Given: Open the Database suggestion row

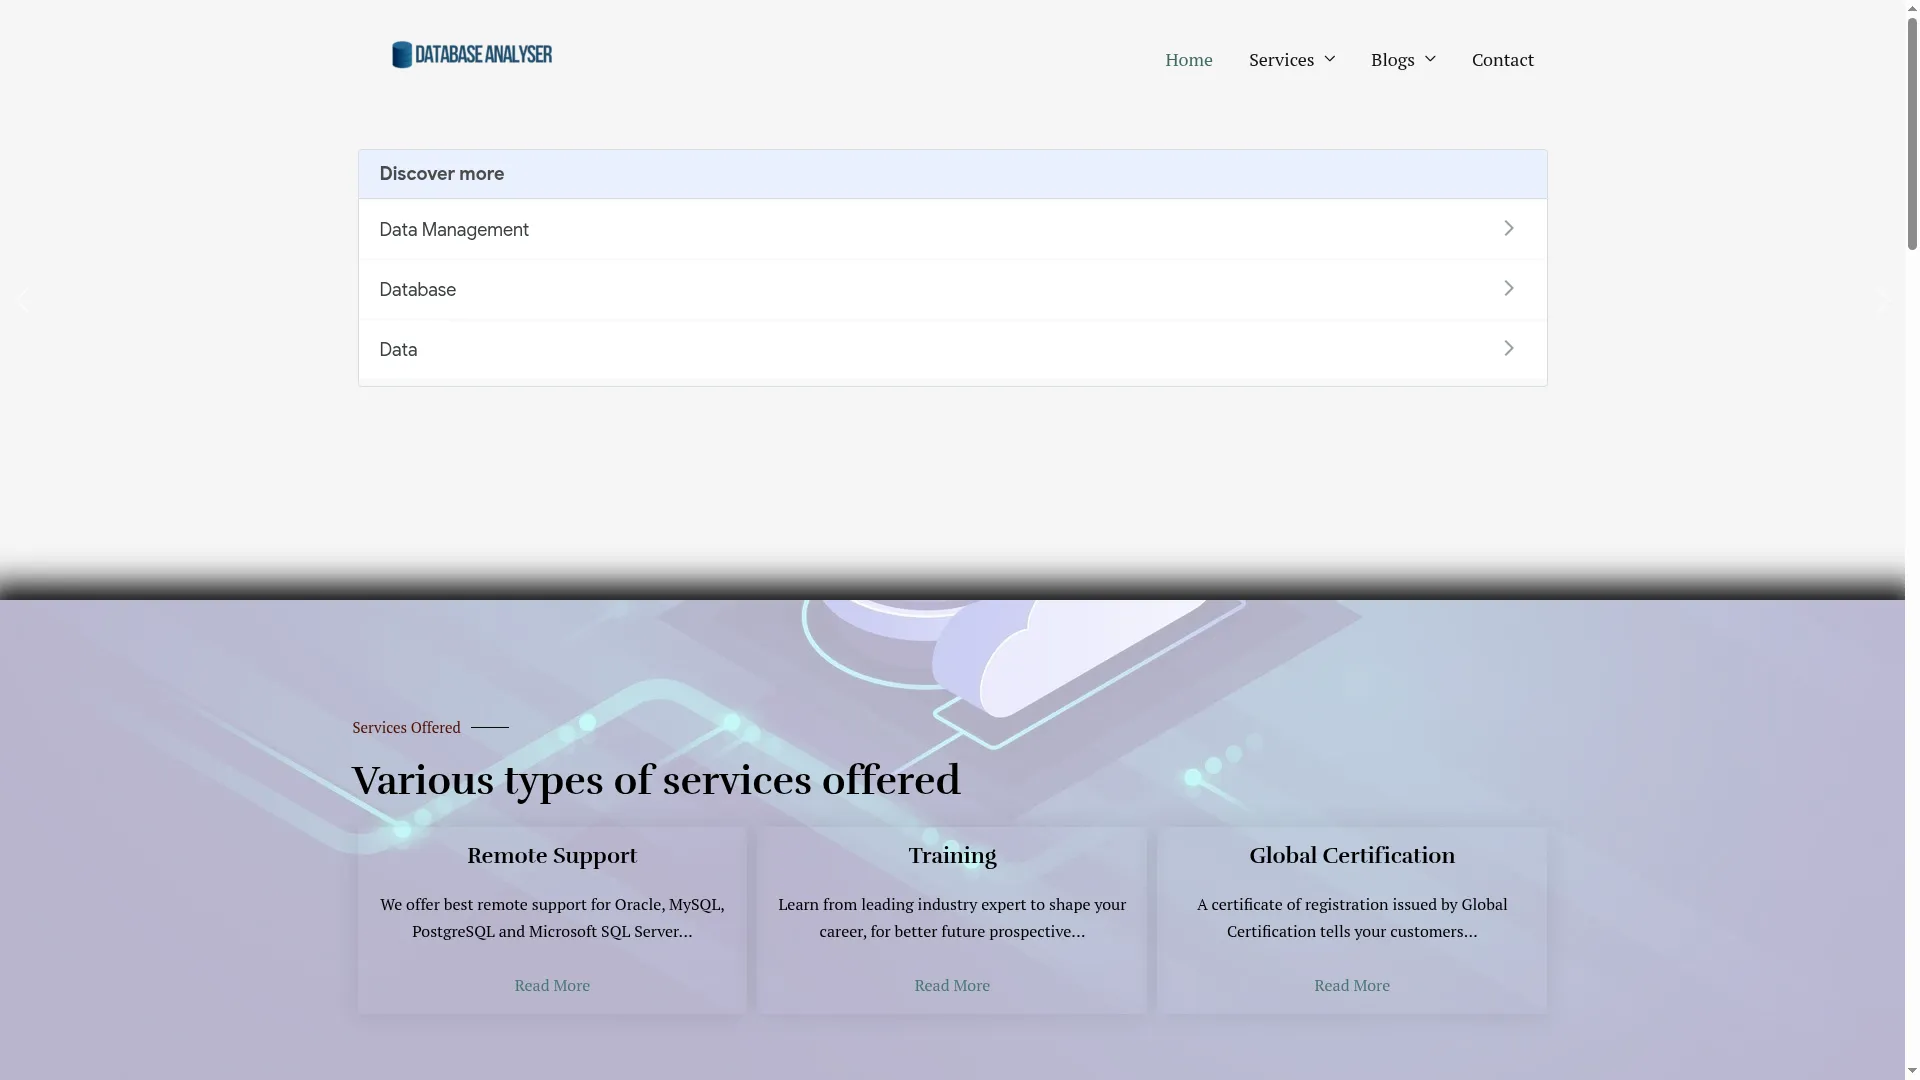Looking at the screenshot, I should tap(952, 289).
